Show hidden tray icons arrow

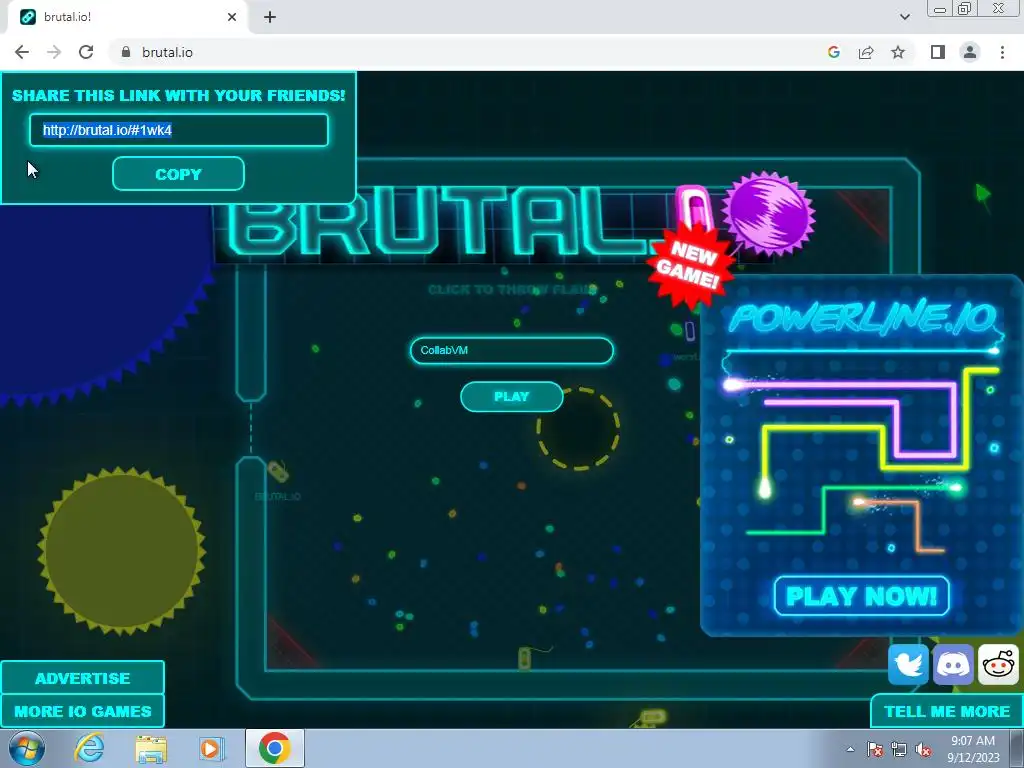pos(850,749)
